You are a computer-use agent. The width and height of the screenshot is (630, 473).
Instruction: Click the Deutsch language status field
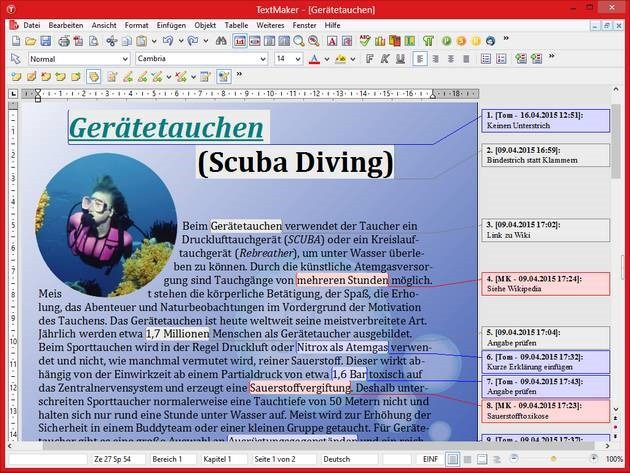pos(337,457)
